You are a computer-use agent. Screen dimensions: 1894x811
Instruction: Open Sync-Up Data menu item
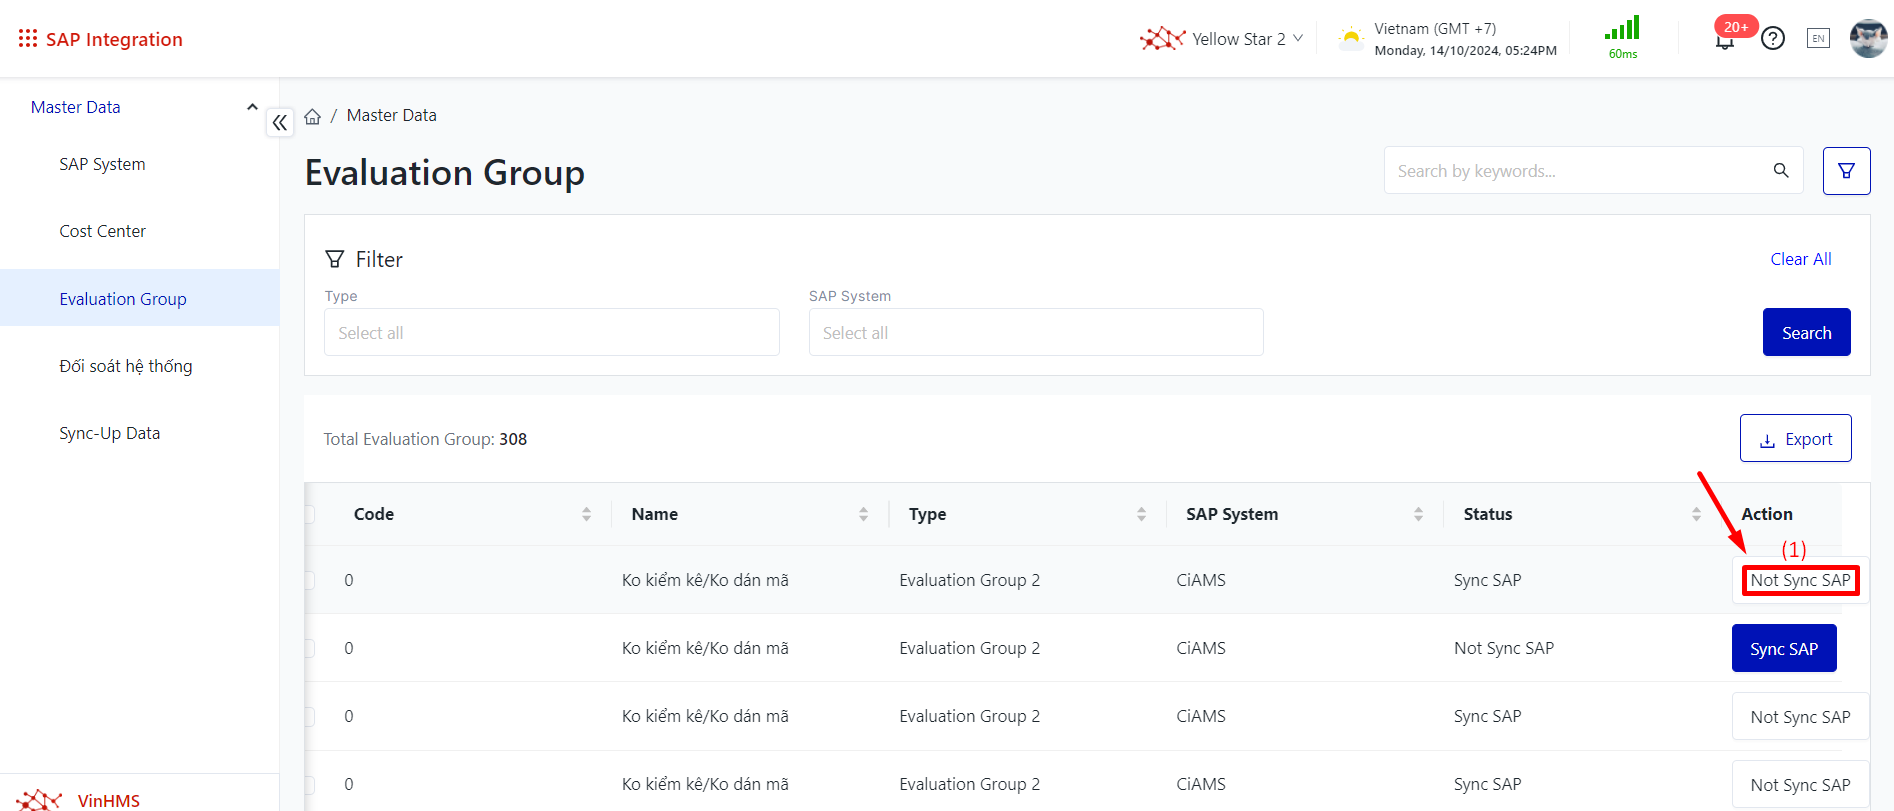click(109, 433)
